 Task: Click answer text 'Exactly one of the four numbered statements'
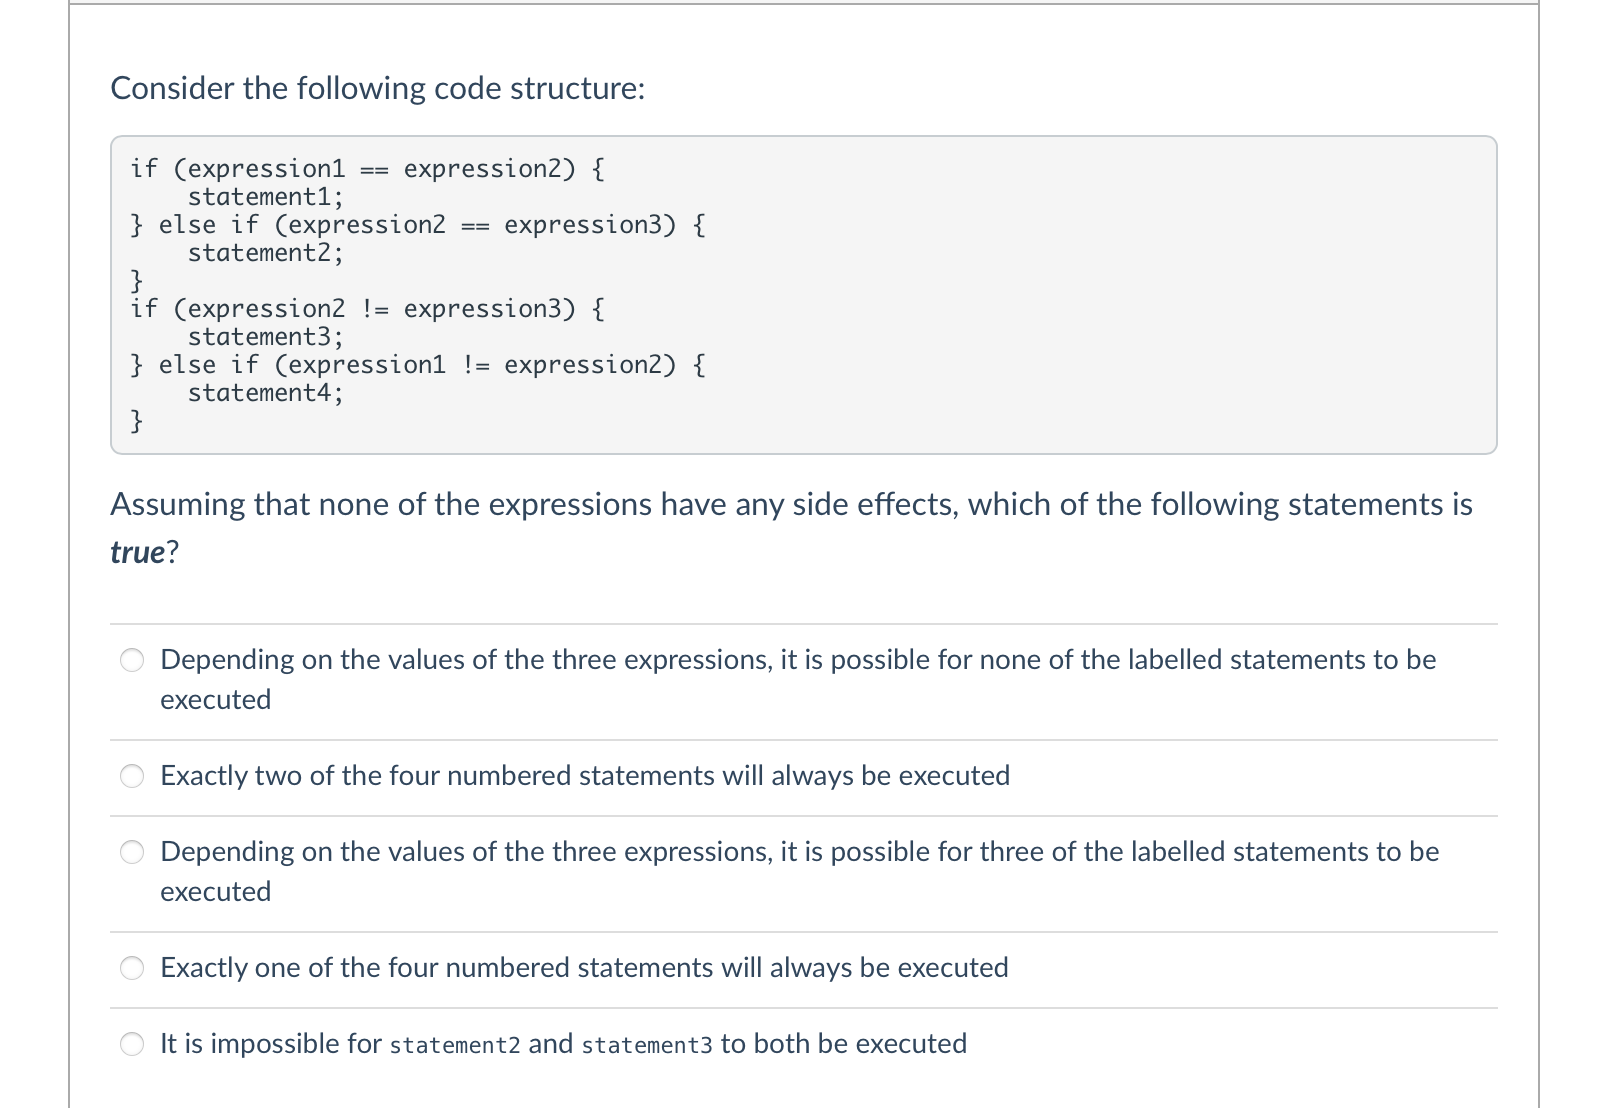(x=584, y=968)
